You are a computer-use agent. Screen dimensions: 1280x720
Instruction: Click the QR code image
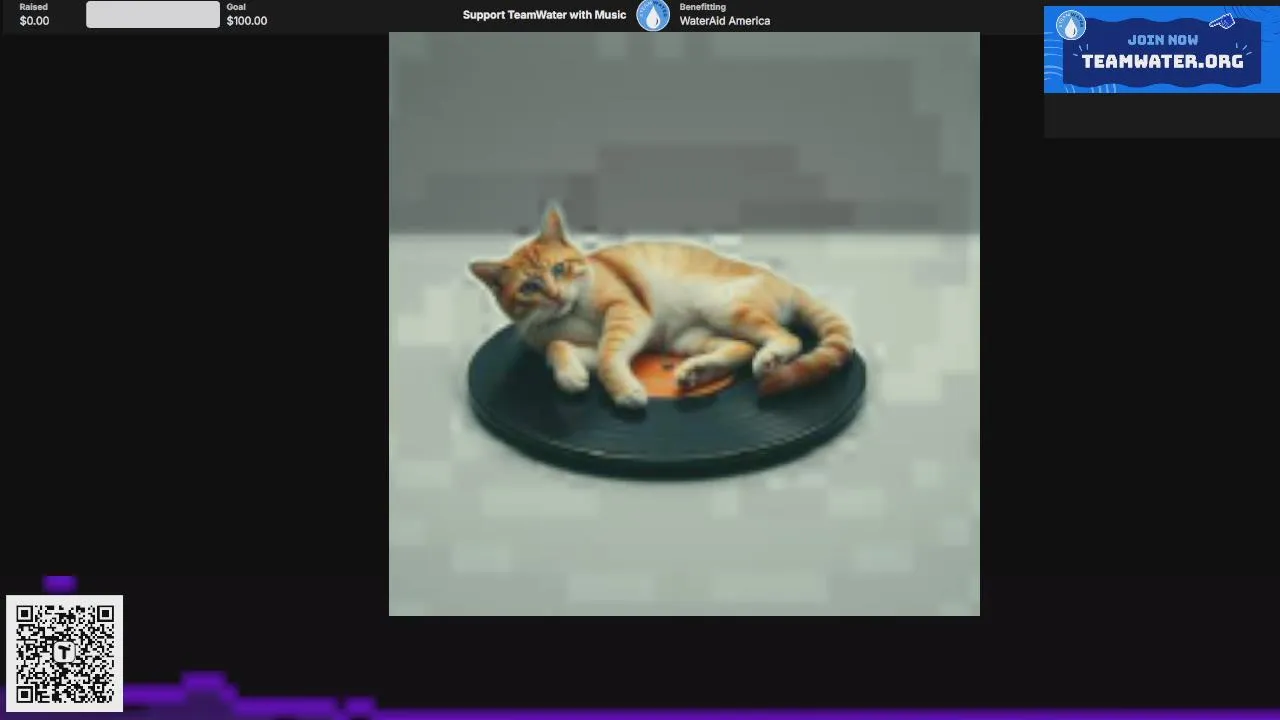65,654
